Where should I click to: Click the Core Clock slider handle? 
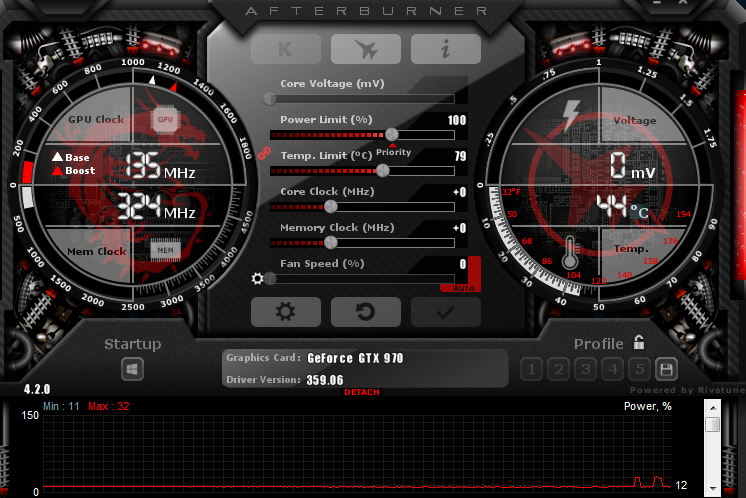(331, 207)
